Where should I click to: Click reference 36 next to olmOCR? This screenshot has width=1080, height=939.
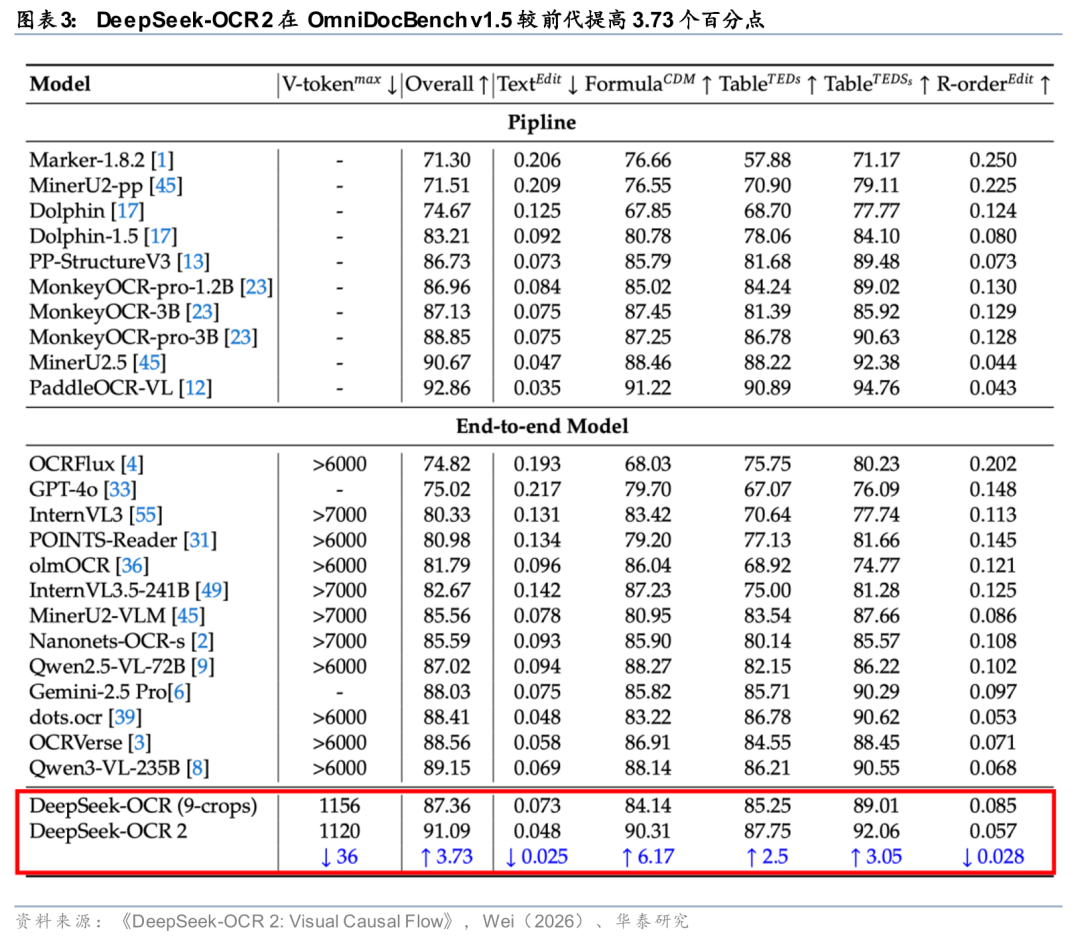point(130,566)
